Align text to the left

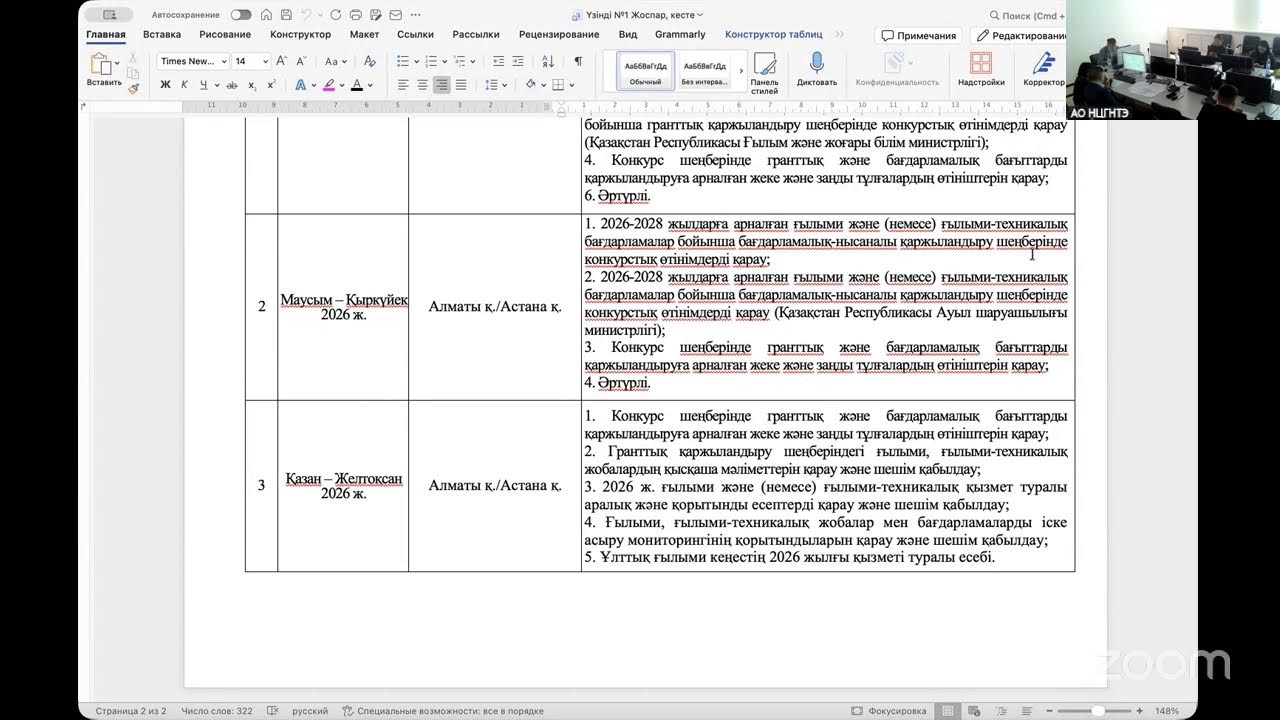pos(403,85)
